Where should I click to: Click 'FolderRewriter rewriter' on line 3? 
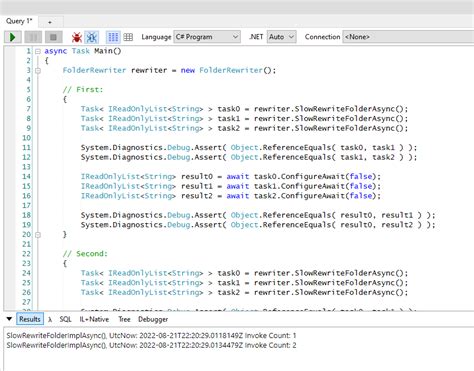click(115, 70)
